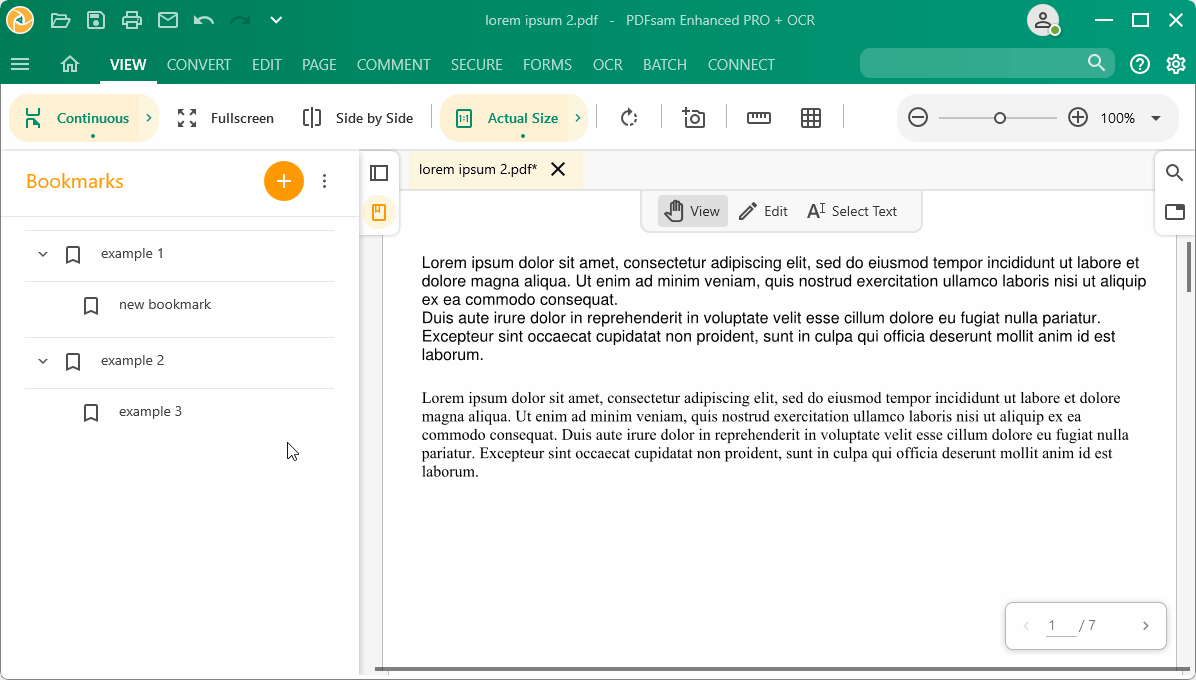Switch to Select Text mode
The image size is (1196, 680).
pos(851,211)
